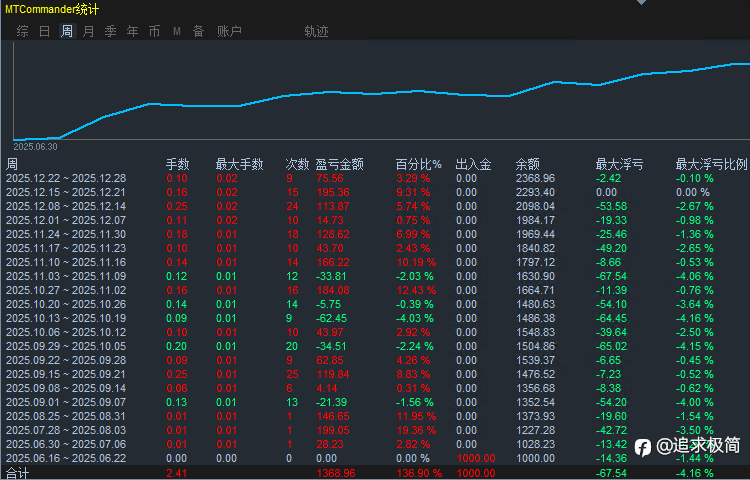
Task: Sort by 盈亏金额 column header
Action: pos(339,164)
